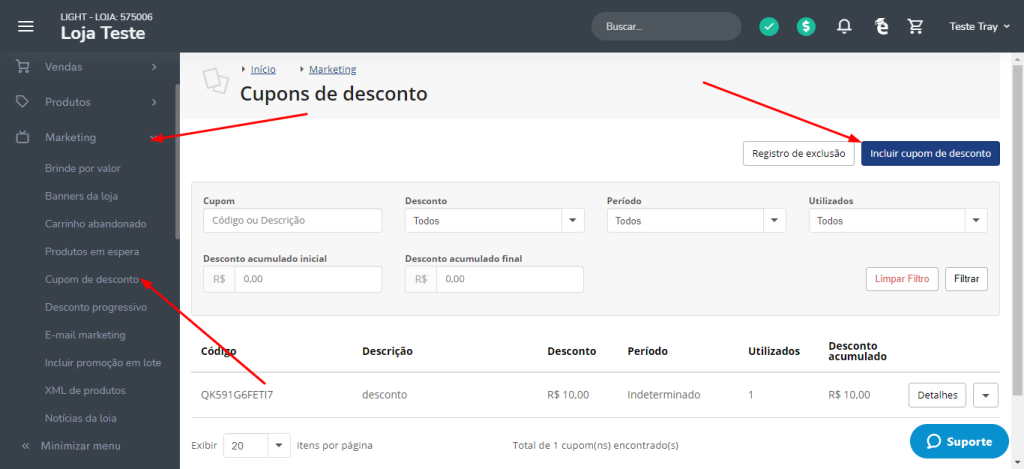The height and width of the screenshot is (469, 1024).
Task: Click coupon code QK591G6FETI7
Action: (x=237, y=395)
